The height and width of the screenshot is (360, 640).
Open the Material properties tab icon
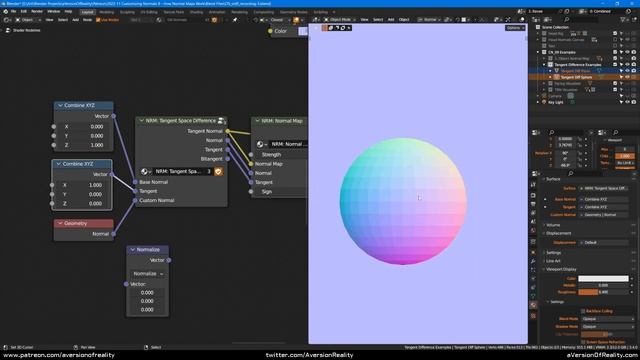pyautogui.click(x=533, y=305)
